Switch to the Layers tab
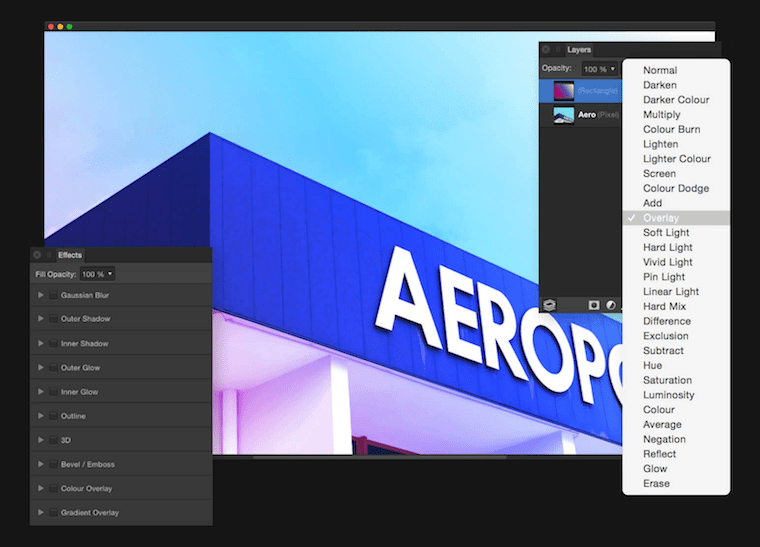 pyautogui.click(x=579, y=49)
